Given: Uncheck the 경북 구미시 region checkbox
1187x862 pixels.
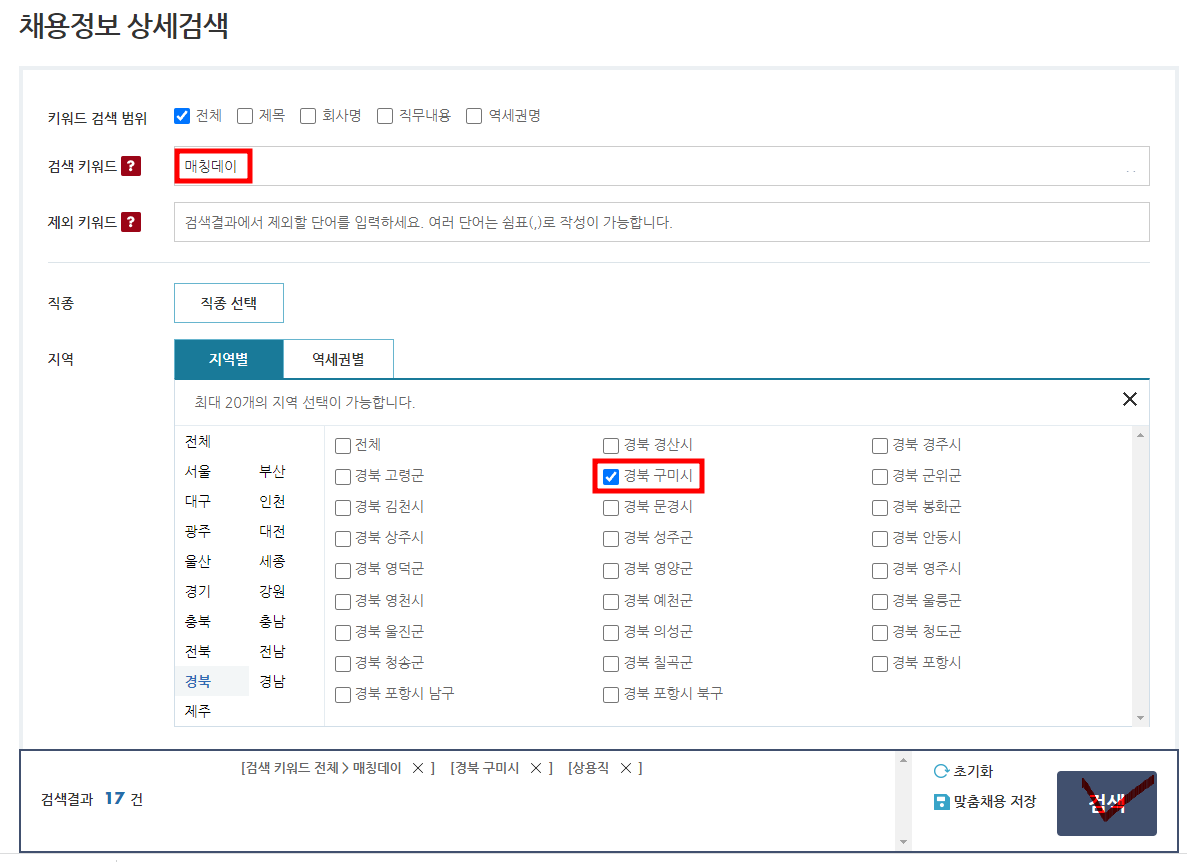Looking at the screenshot, I should [611, 476].
